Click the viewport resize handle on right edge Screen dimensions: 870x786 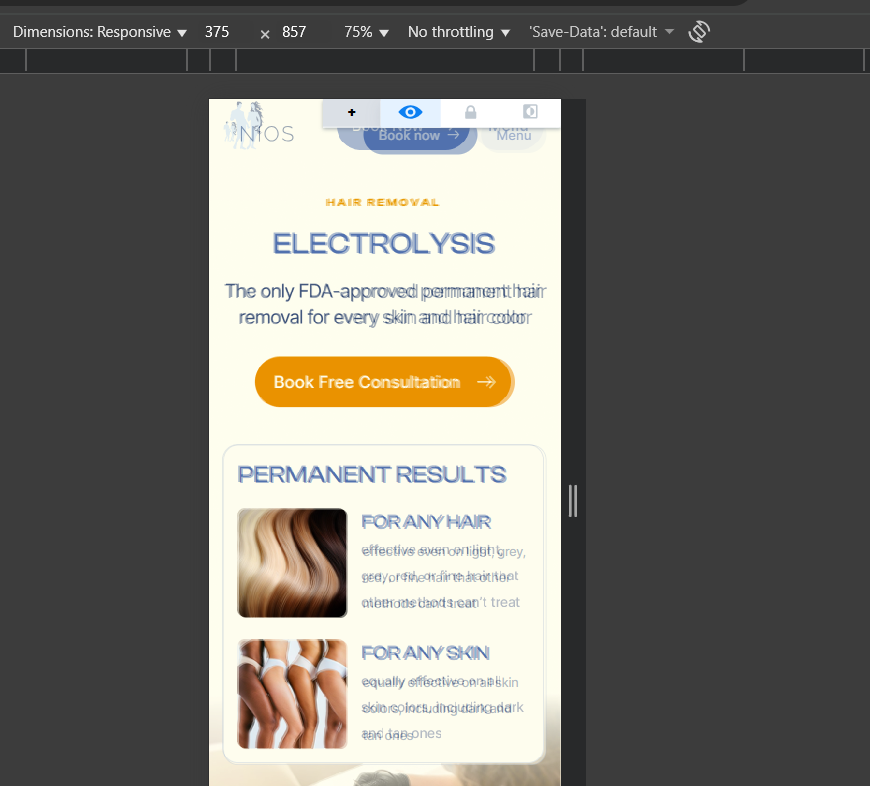[573, 501]
